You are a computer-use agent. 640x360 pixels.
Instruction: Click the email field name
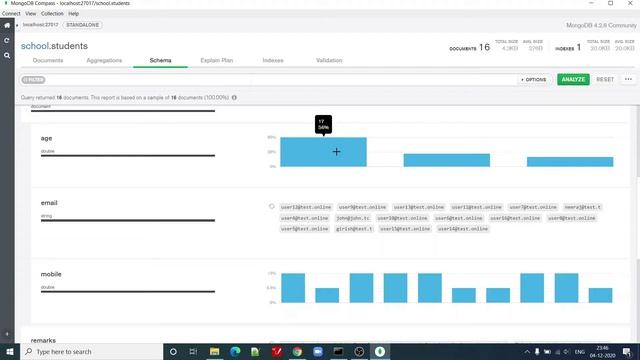[x=49, y=203]
